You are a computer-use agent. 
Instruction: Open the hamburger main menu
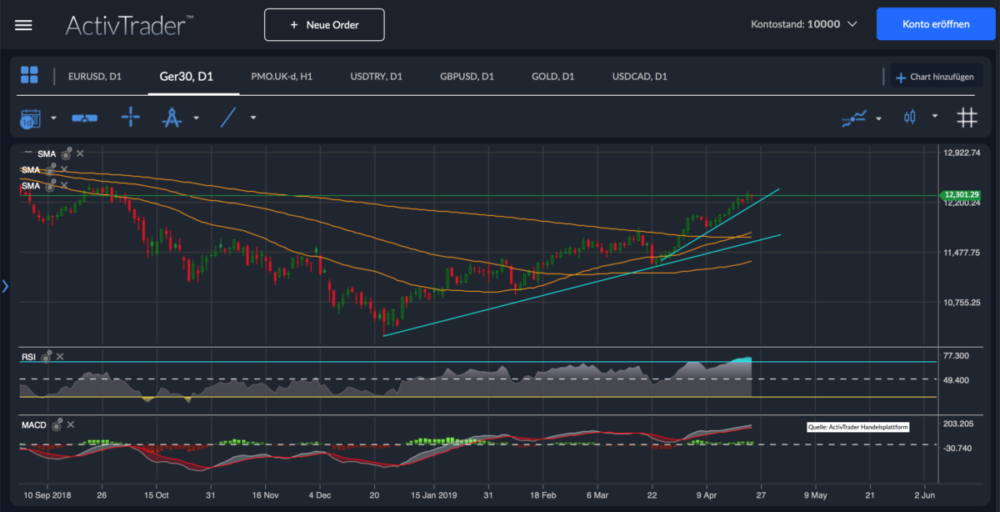click(24, 26)
